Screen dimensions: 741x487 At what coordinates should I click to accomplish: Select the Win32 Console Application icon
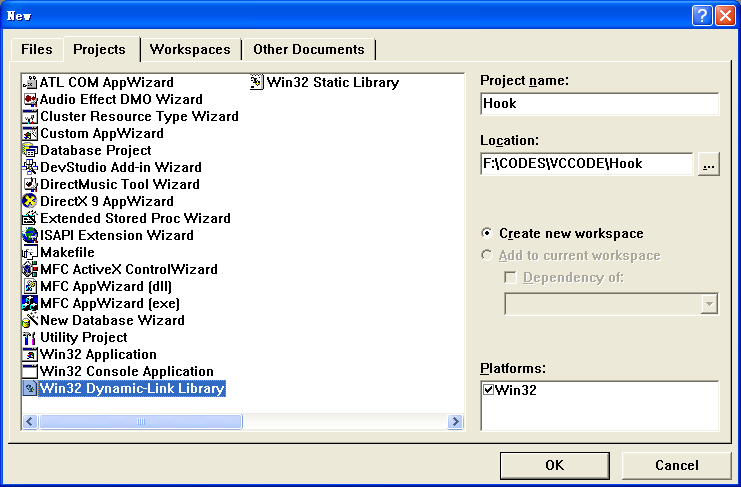(x=30, y=371)
